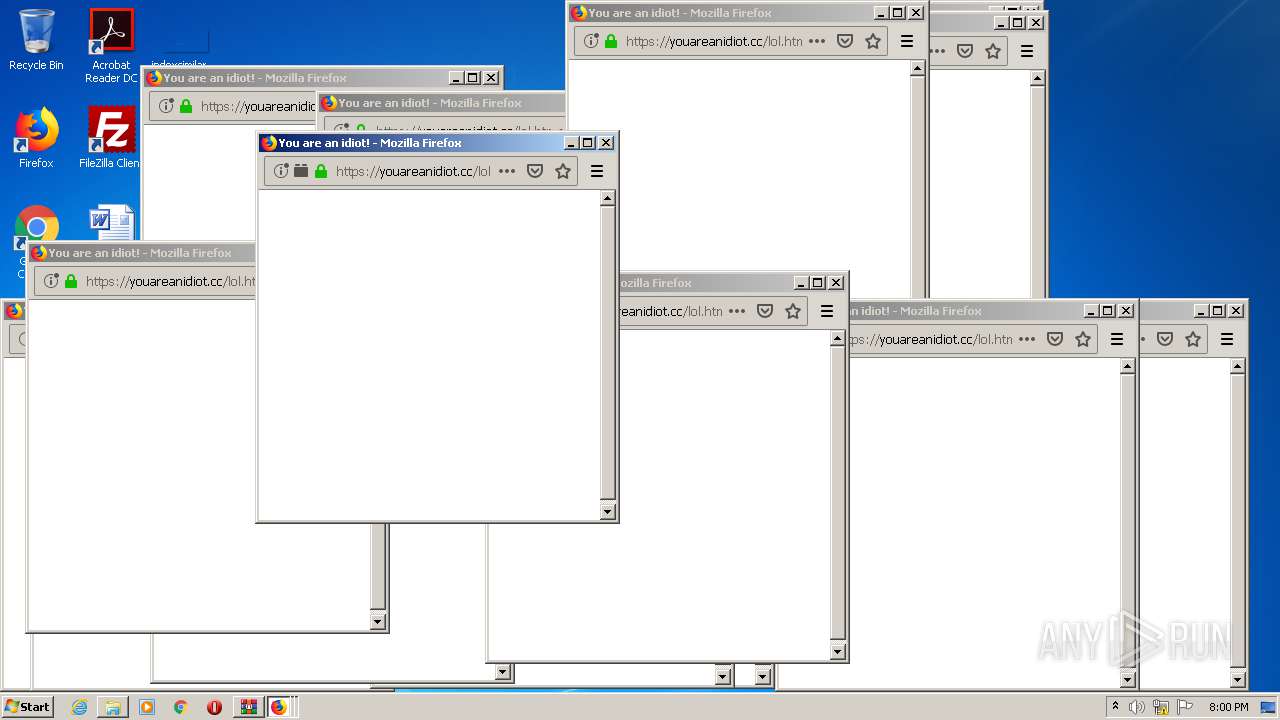Click scroll-down arrow in the lower-middle Firefox window
Screen dimensions: 1280x720
point(837,651)
